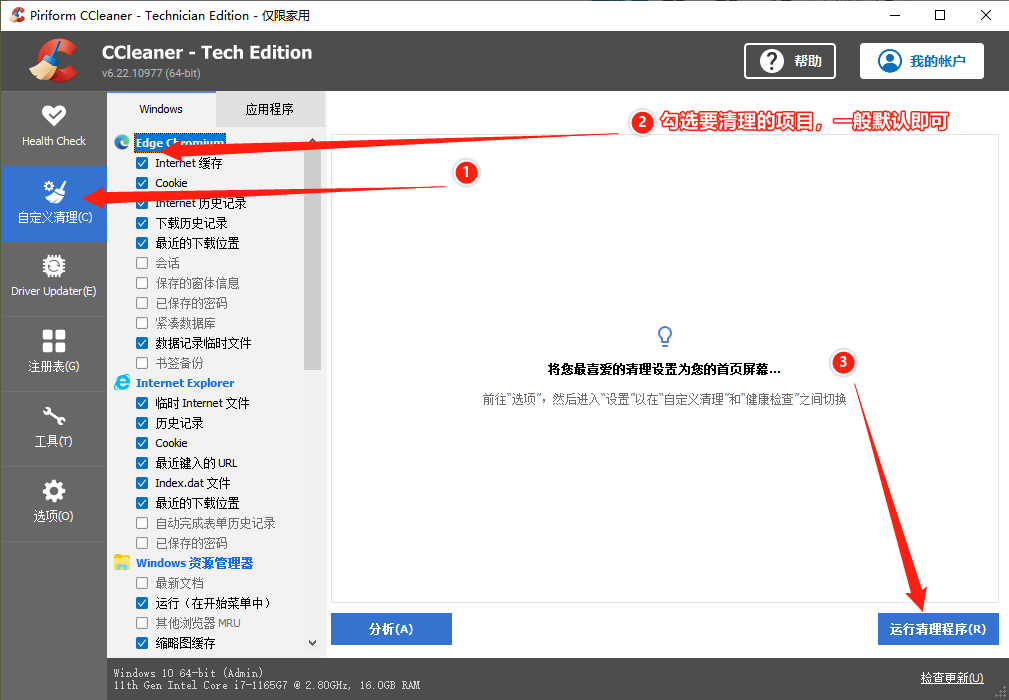Select the Internet Explorer section header
This screenshot has width=1009, height=700.
point(185,383)
